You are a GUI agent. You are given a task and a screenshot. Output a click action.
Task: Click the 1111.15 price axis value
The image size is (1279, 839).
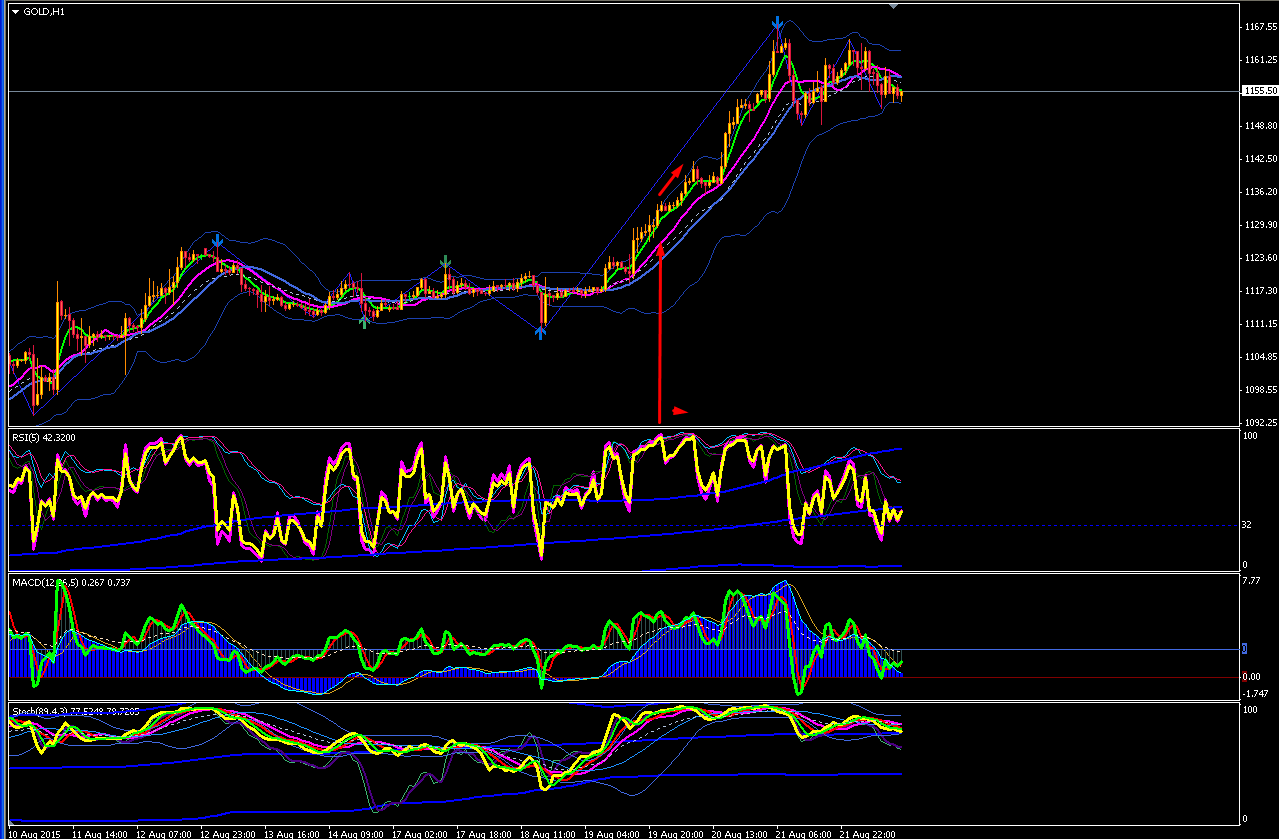tap(1259, 324)
